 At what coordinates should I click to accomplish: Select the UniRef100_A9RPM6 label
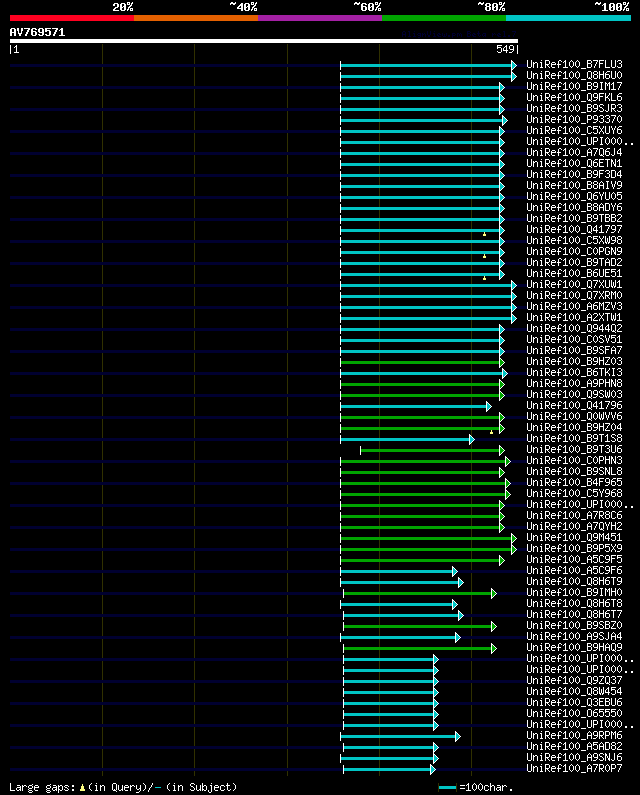tap(574, 736)
